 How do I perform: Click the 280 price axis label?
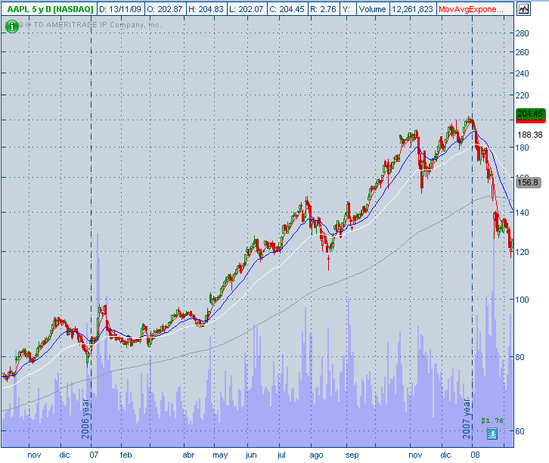click(522, 33)
